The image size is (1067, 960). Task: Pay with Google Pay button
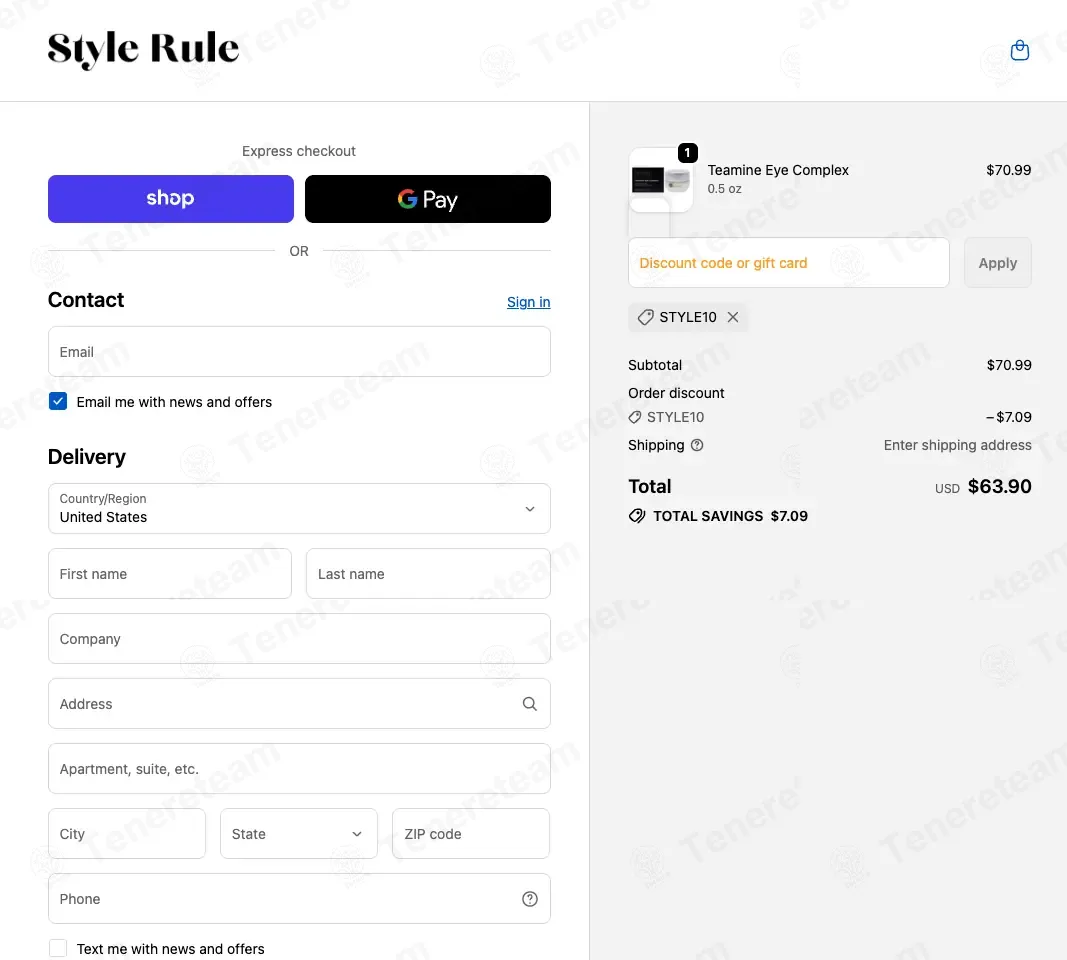[x=427, y=199]
